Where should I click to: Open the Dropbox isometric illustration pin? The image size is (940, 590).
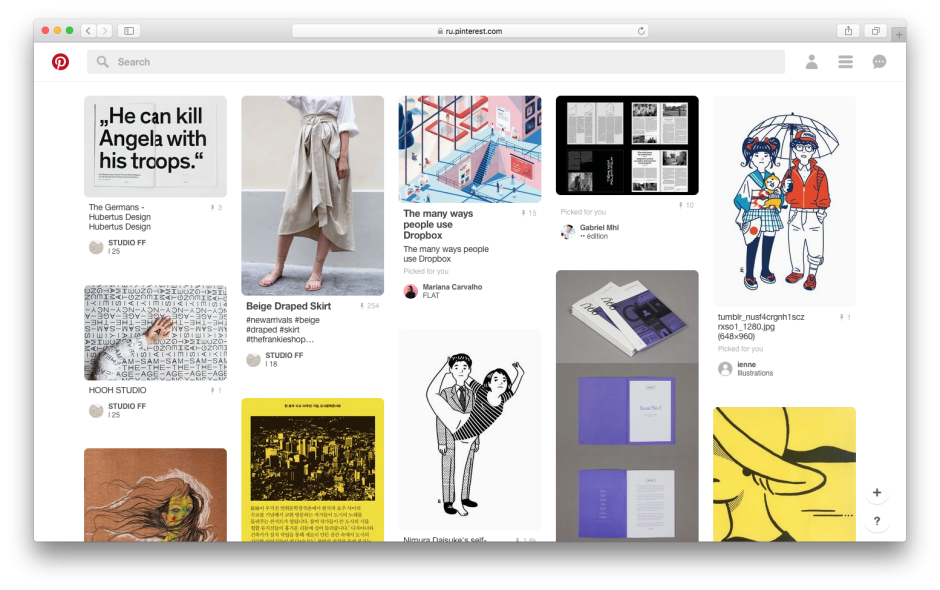tap(470, 149)
